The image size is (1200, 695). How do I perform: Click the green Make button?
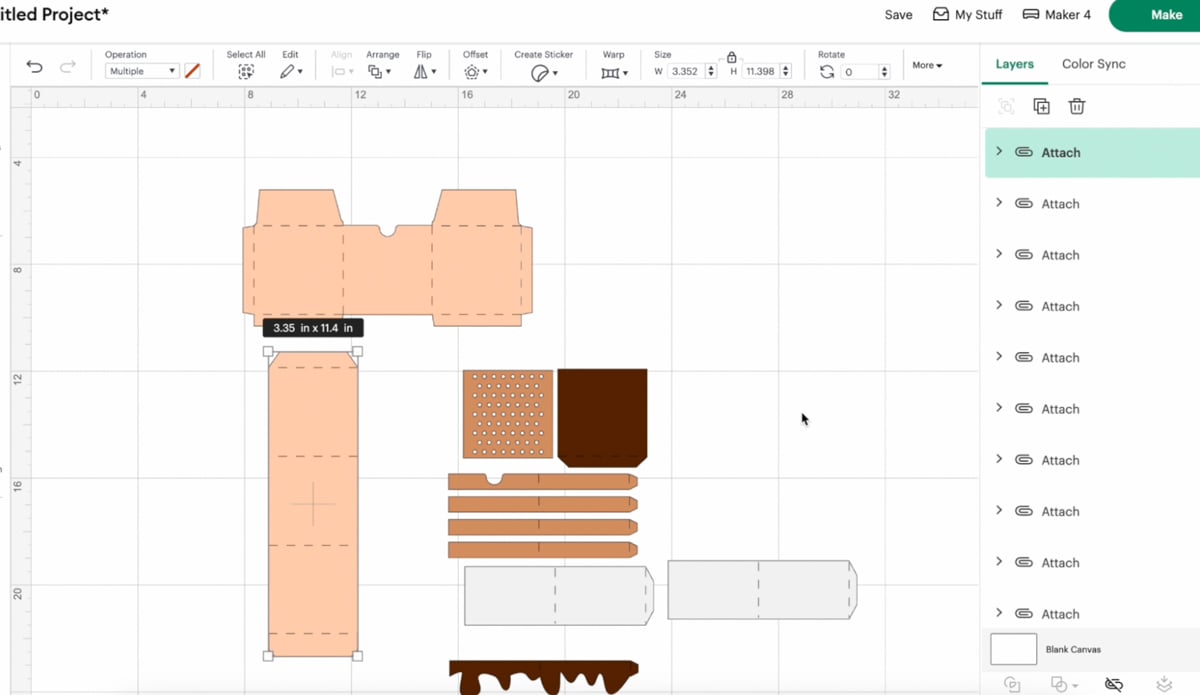(1168, 16)
